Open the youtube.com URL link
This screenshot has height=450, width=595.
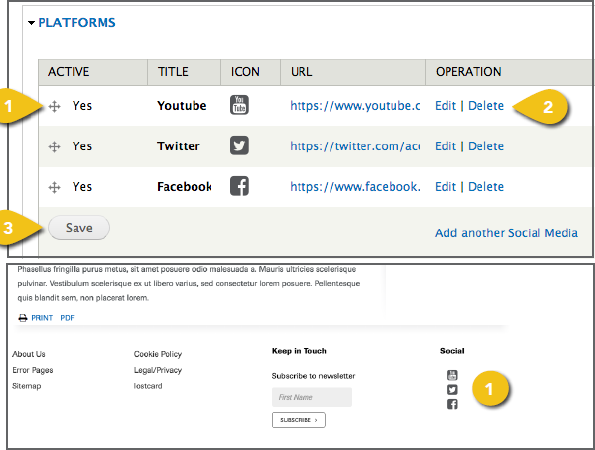click(x=355, y=106)
